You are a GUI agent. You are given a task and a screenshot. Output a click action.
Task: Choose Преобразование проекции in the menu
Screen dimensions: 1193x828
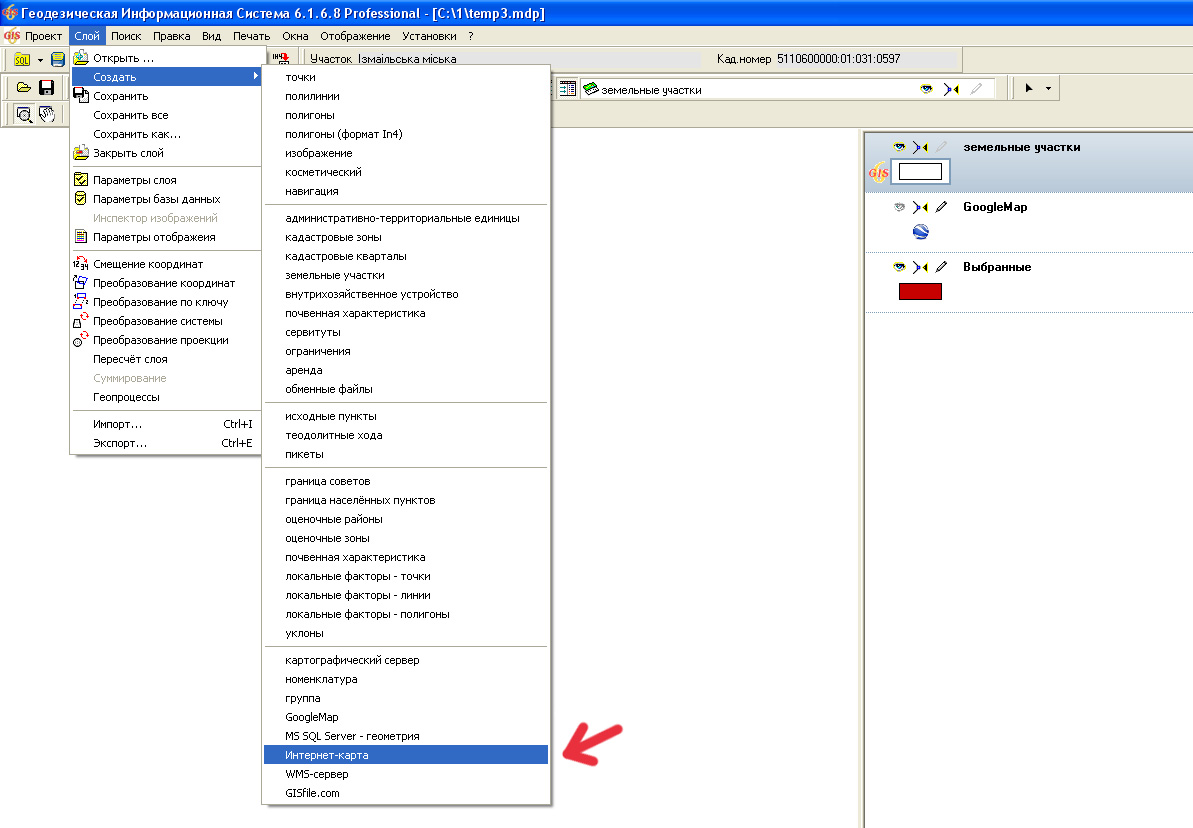pyautogui.click(x=166, y=340)
